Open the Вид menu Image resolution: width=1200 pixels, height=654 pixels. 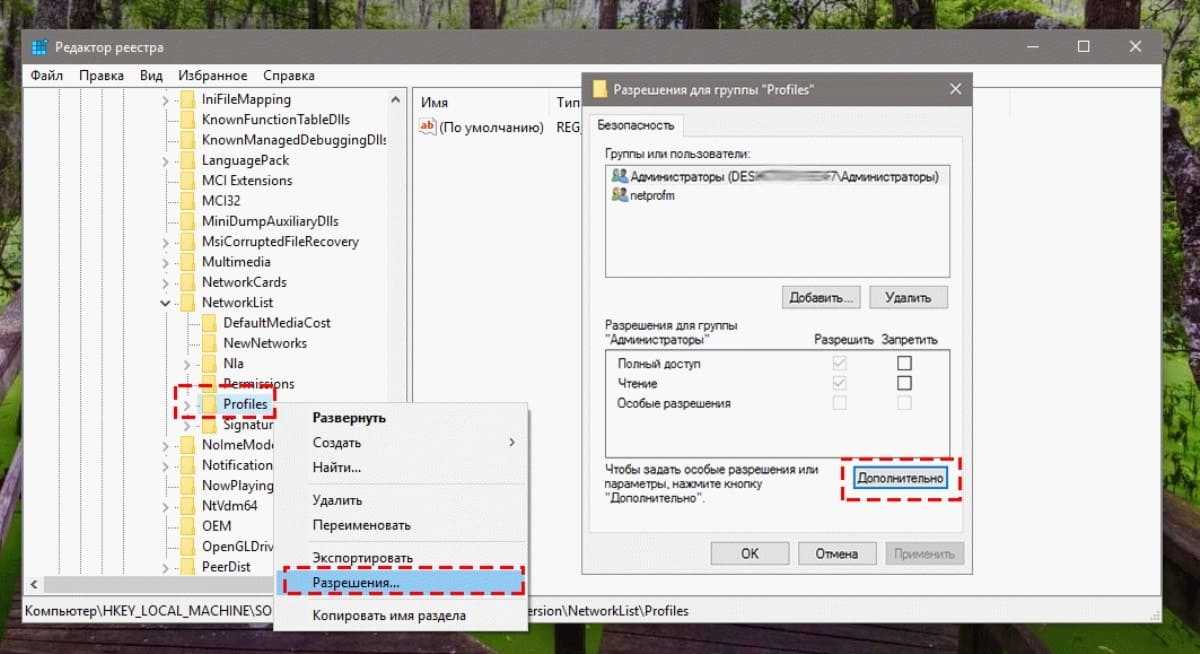[x=151, y=75]
